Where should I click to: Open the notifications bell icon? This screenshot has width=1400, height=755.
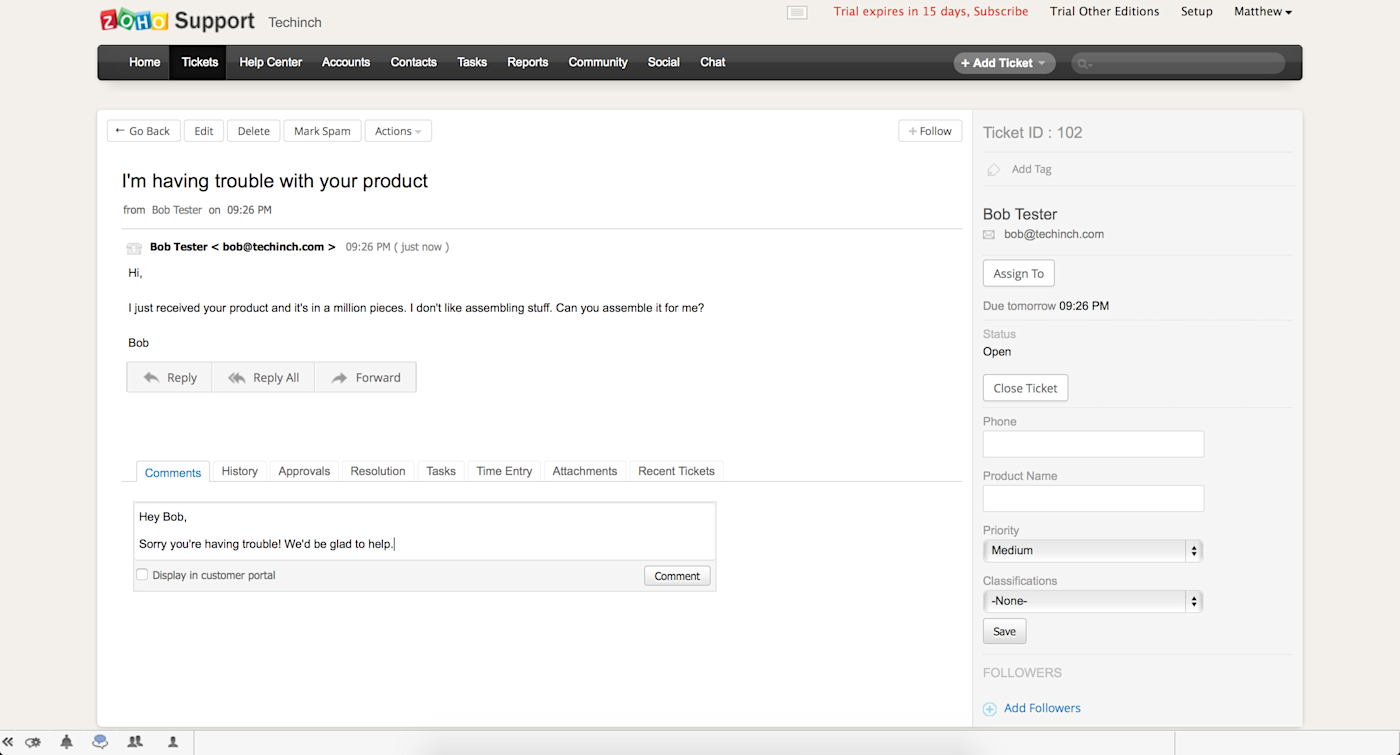pos(67,742)
